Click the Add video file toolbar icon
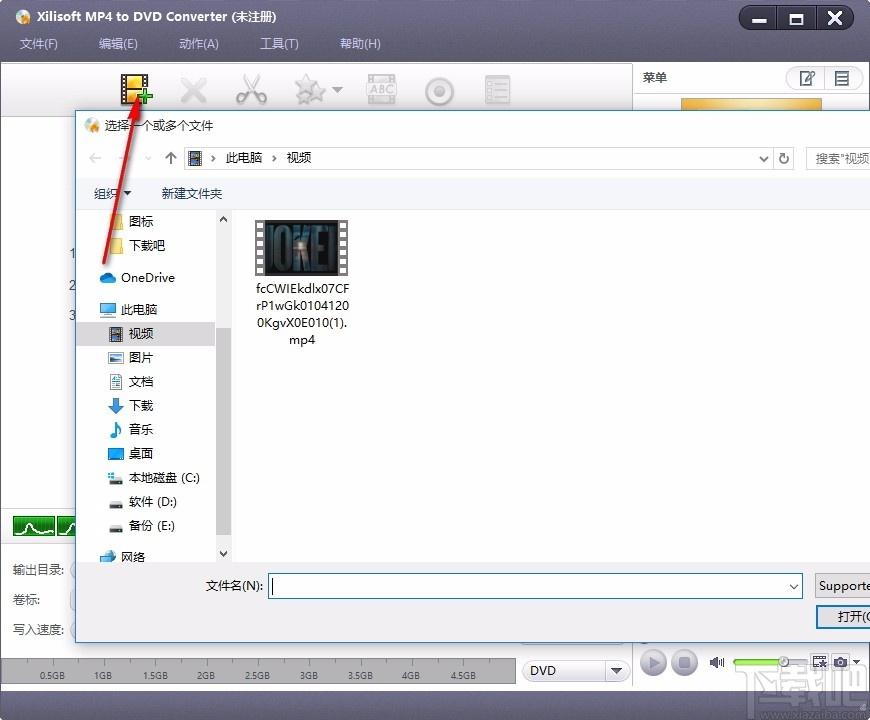 coord(136,89)
